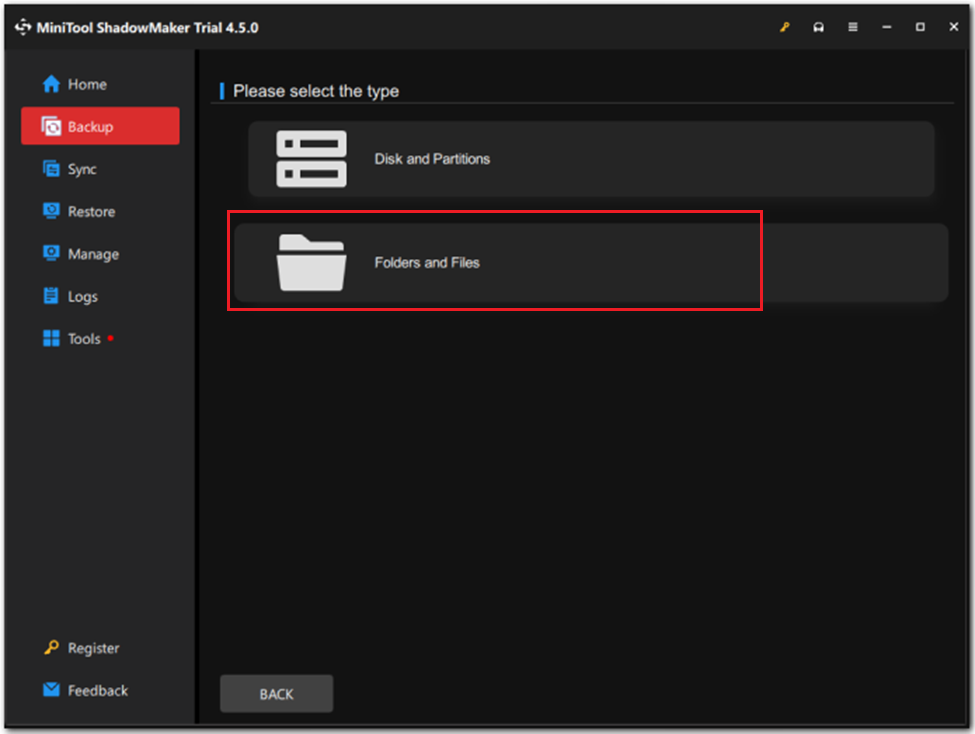This screenshot has width=975, height=734.
Task: Select the Backup tab in sidebar
Action: [100, 127]
